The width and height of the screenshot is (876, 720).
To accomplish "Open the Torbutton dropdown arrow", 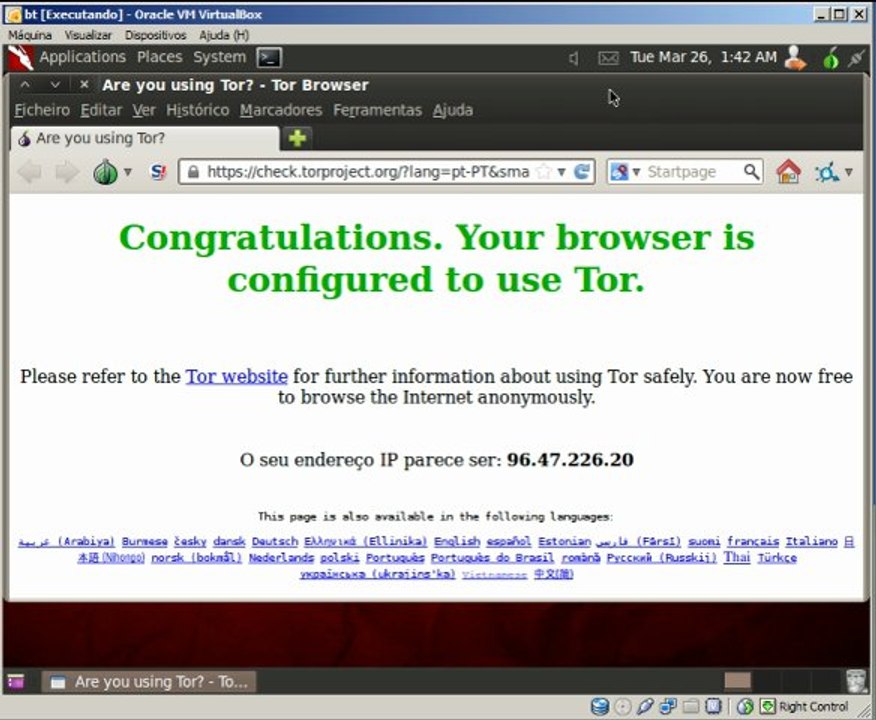I will [128, 172].
